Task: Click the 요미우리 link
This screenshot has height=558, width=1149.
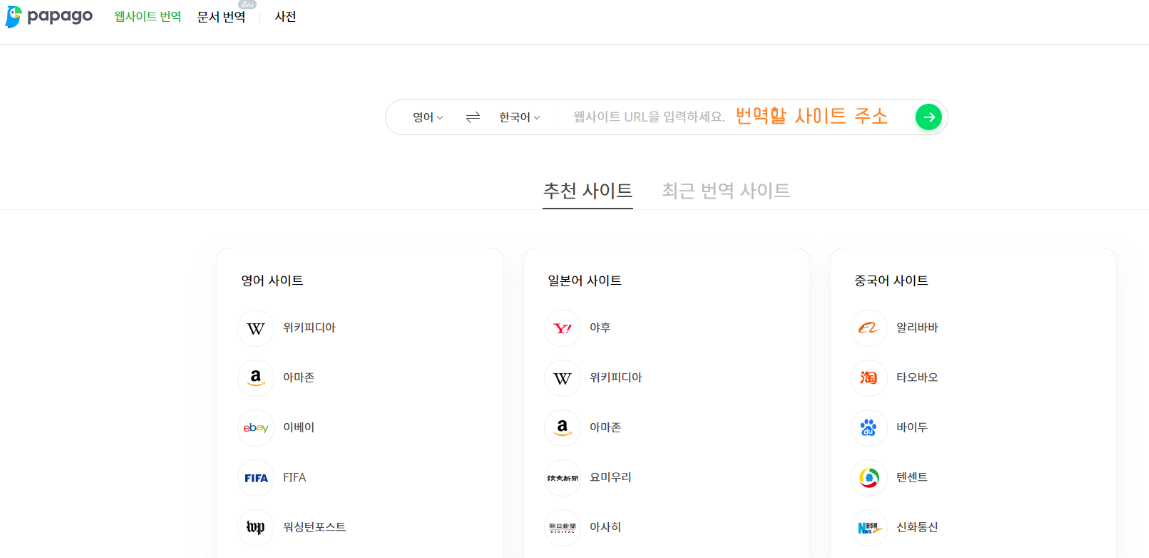Action: pyautogui.click(x=610, y=478)
